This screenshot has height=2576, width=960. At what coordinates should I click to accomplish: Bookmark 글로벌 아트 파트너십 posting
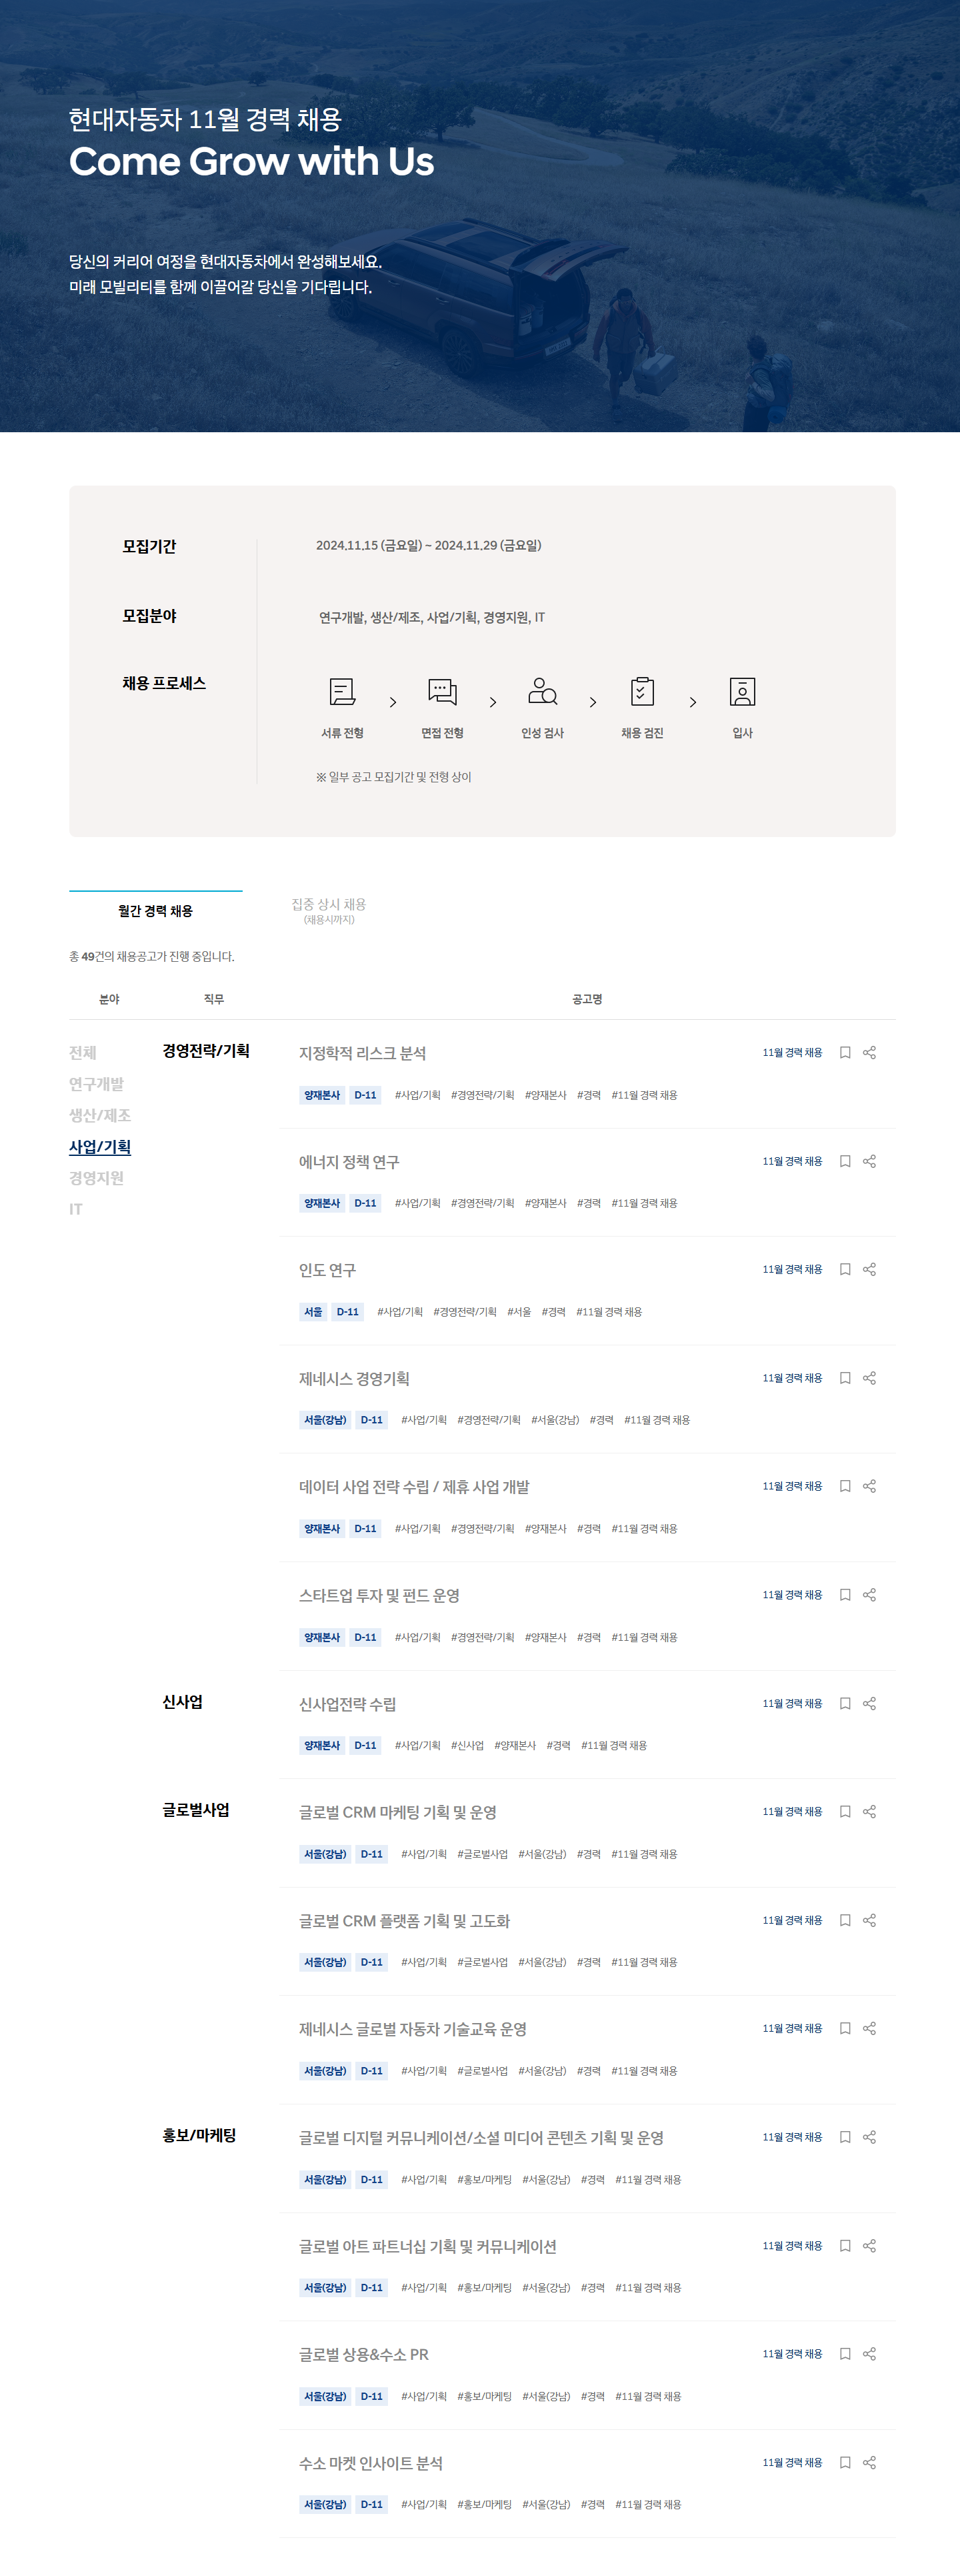845,2246
